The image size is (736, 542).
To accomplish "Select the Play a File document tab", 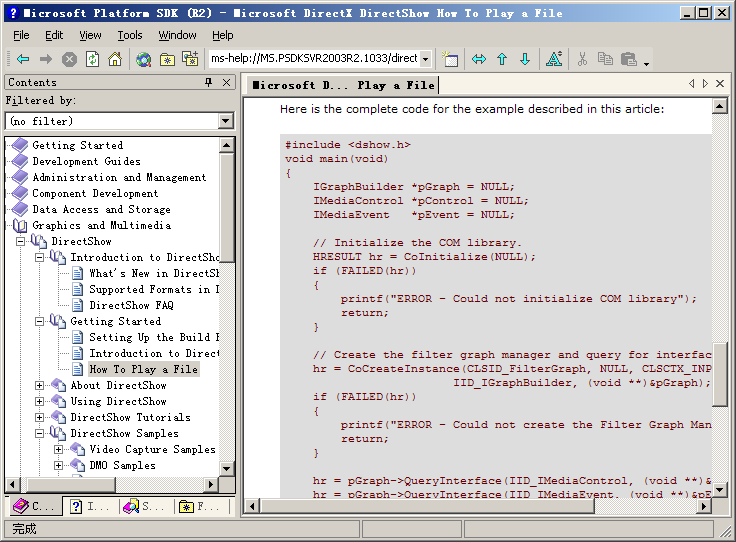I will [343, 85].
